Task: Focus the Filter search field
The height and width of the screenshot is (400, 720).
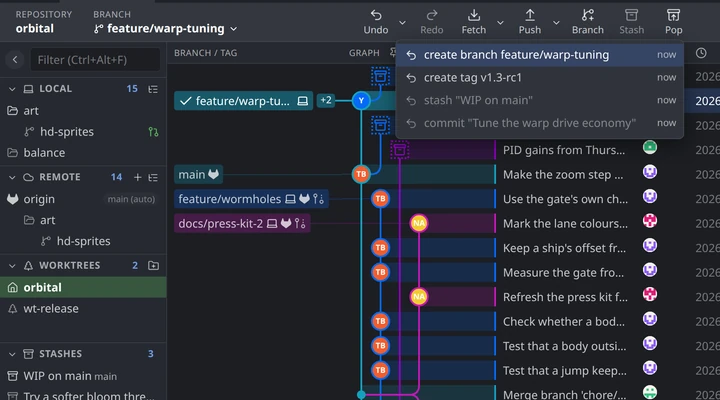Action: (x=96, y=60)
